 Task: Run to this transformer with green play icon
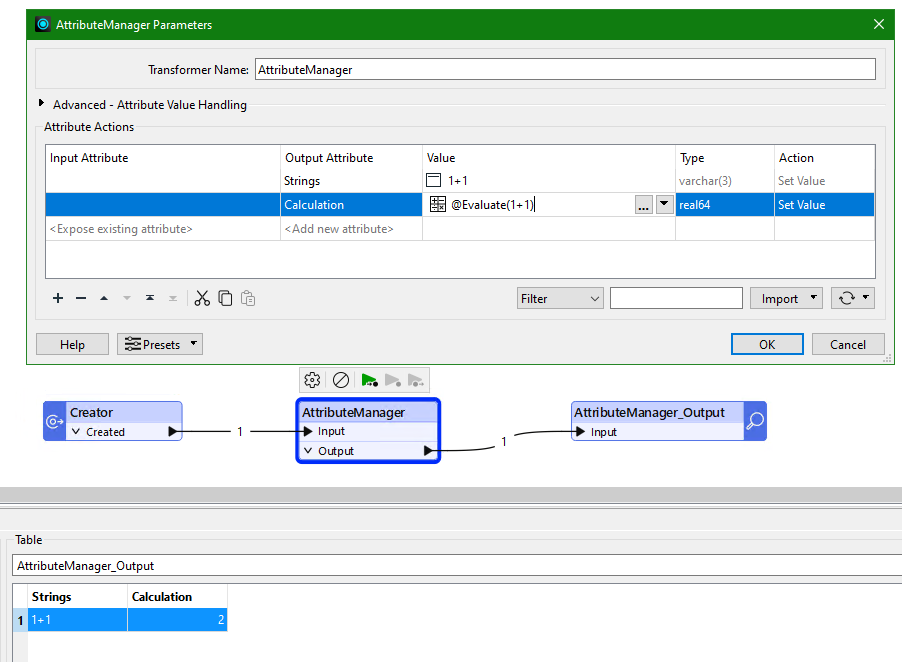click(369, 380)
